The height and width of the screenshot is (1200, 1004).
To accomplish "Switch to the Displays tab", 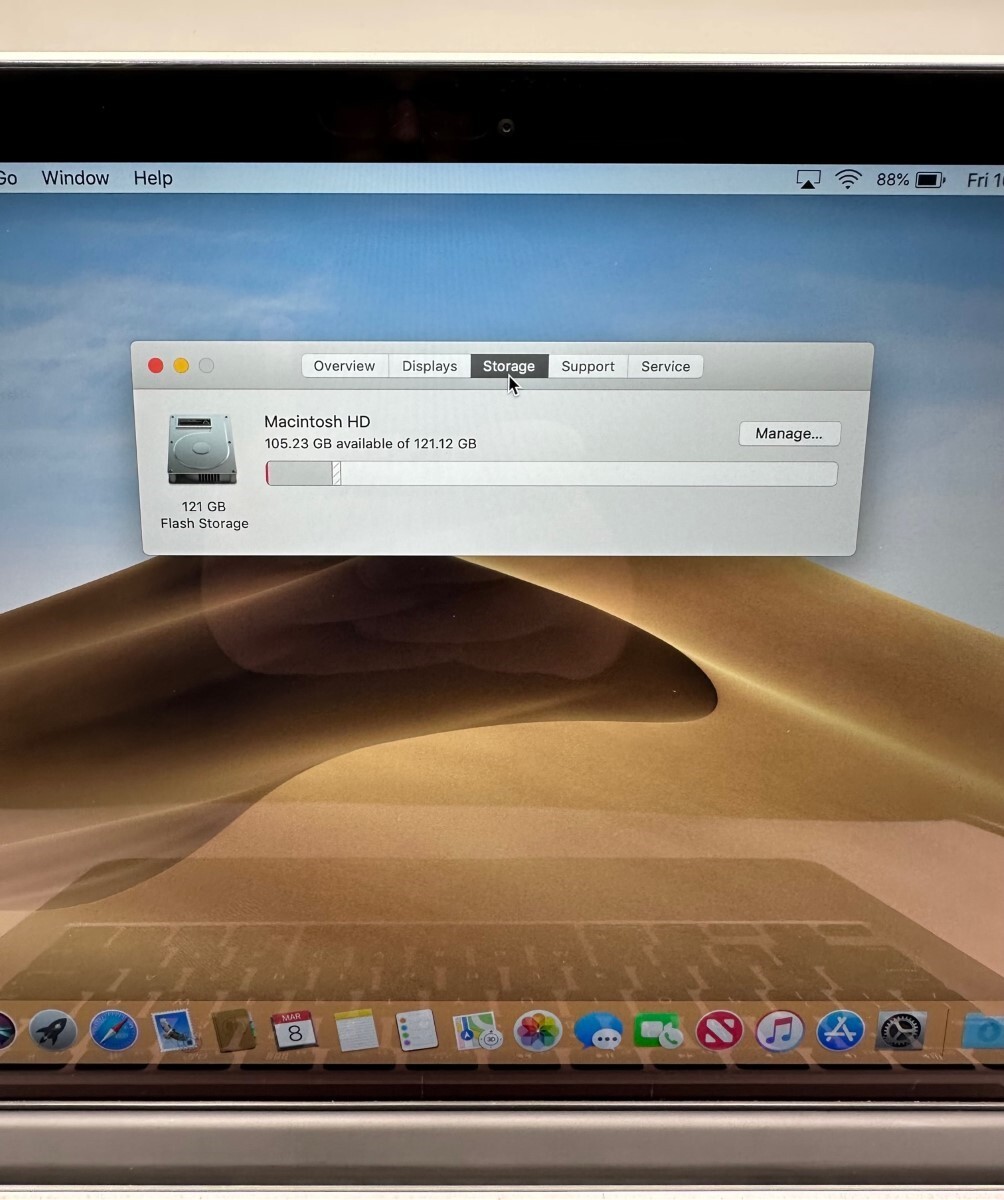I will [x=430, y=366].
